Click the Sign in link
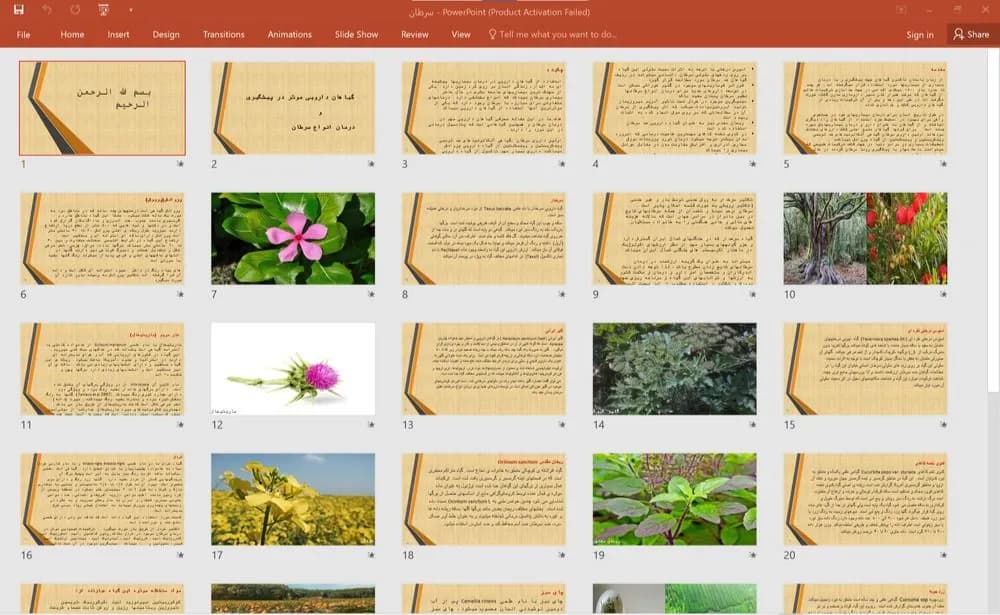The height and width of the screenshot is (615, 1000). click(920, 34)
